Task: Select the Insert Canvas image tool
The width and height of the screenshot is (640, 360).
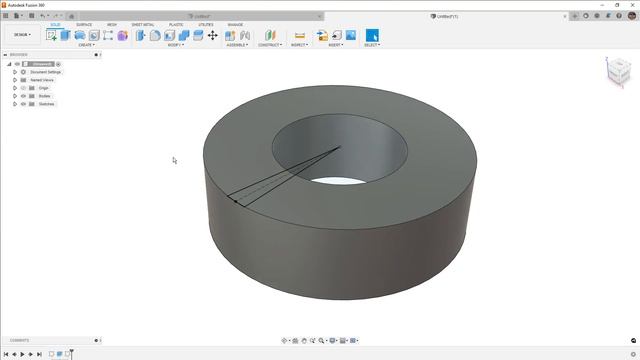Action: (x=351, y=36)
